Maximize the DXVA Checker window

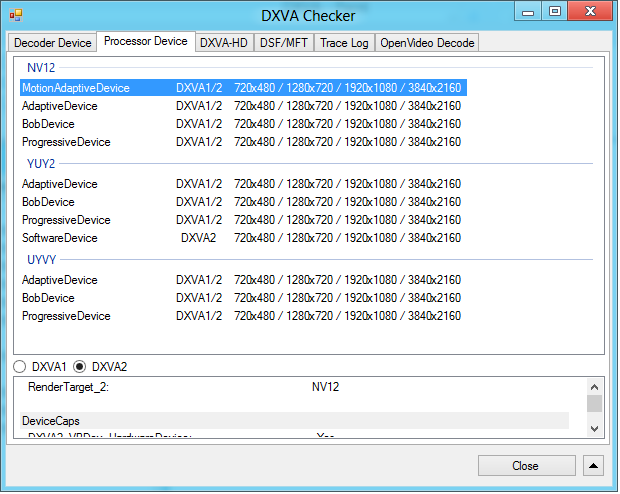coord(555,11)
